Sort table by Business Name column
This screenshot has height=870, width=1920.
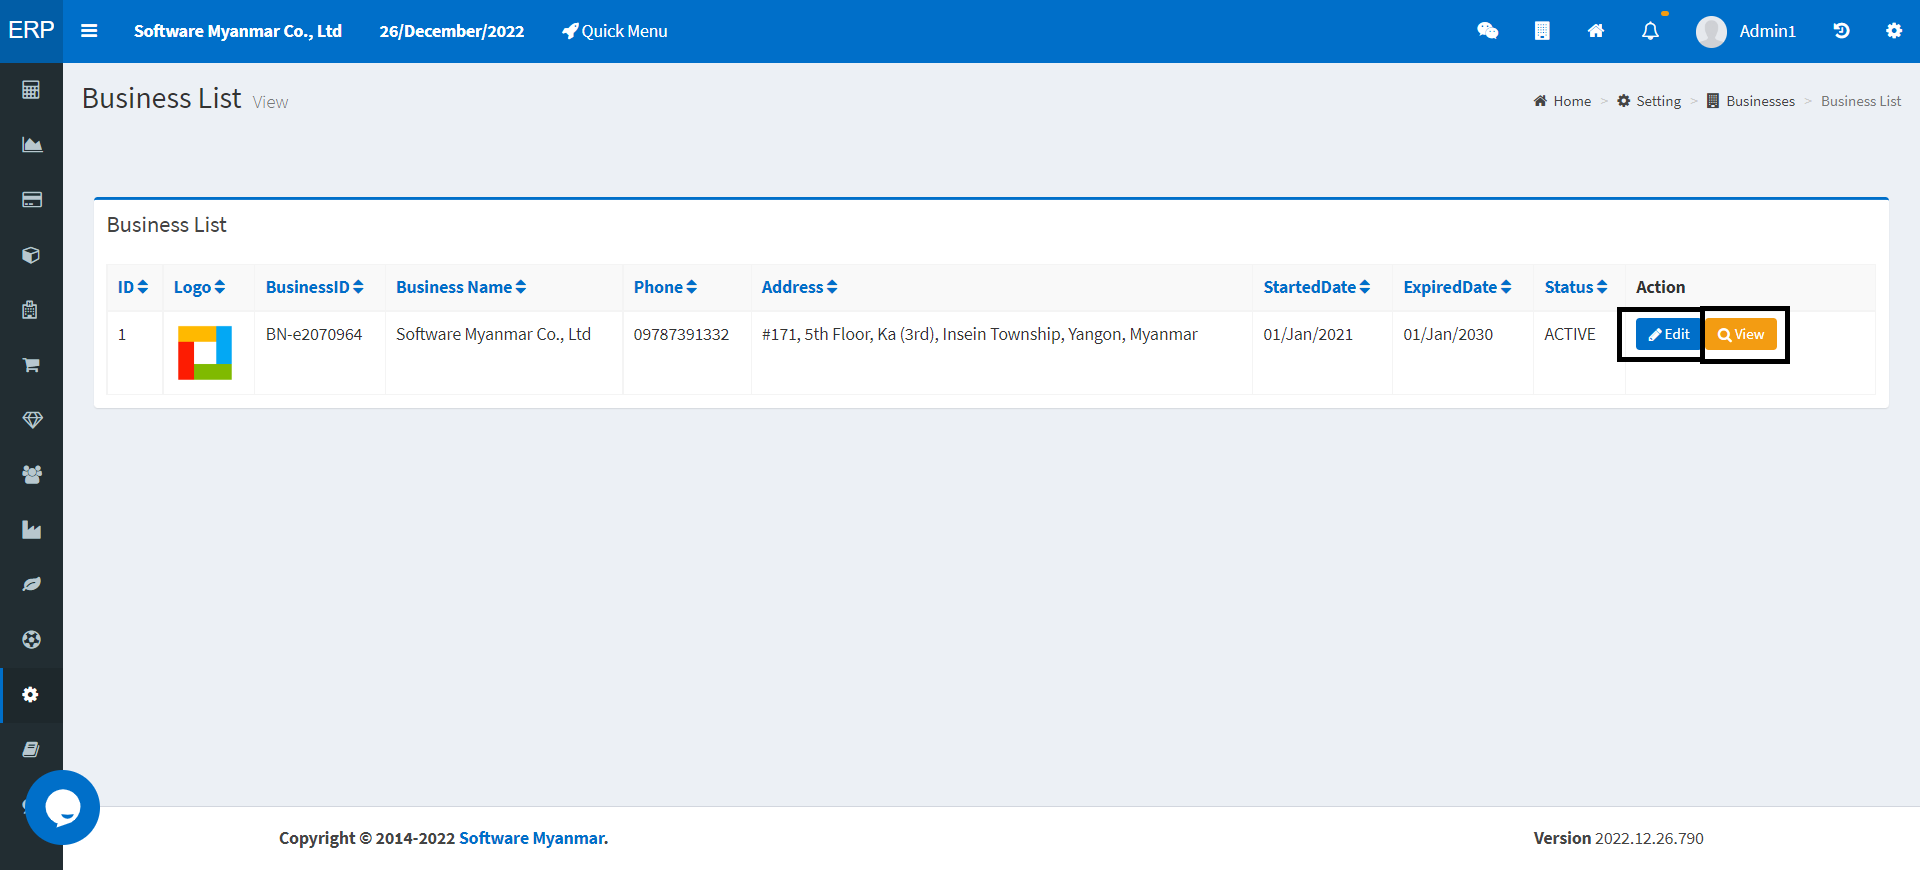click(x=461, y=287)
